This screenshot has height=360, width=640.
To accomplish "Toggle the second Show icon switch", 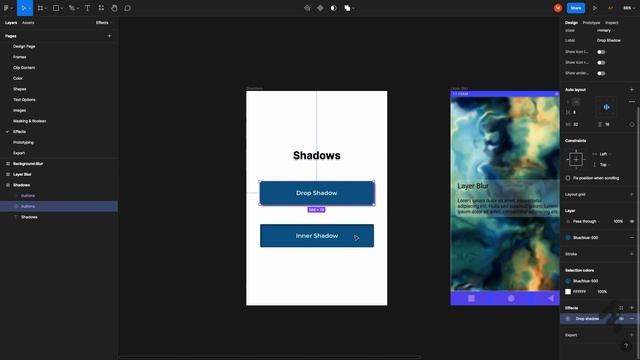I will point(601,62).
